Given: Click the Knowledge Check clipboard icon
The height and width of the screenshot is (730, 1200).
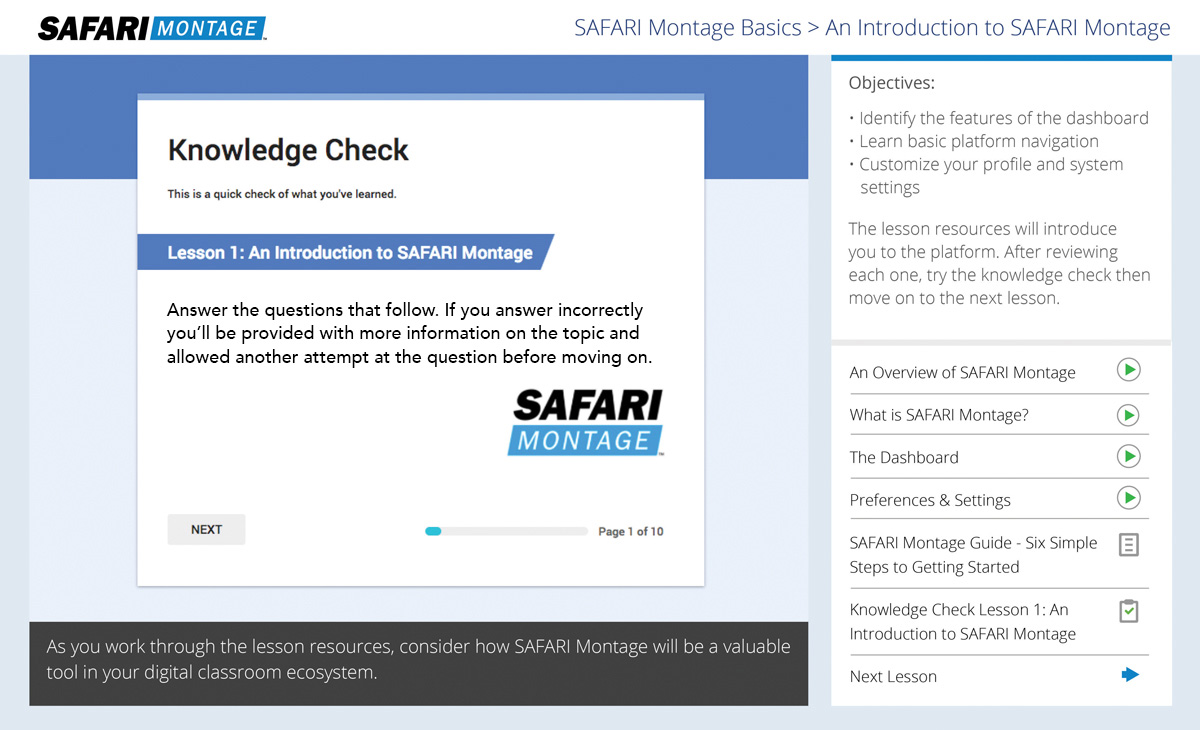Looking at the screenshot, I should (x=1128, y=611).
